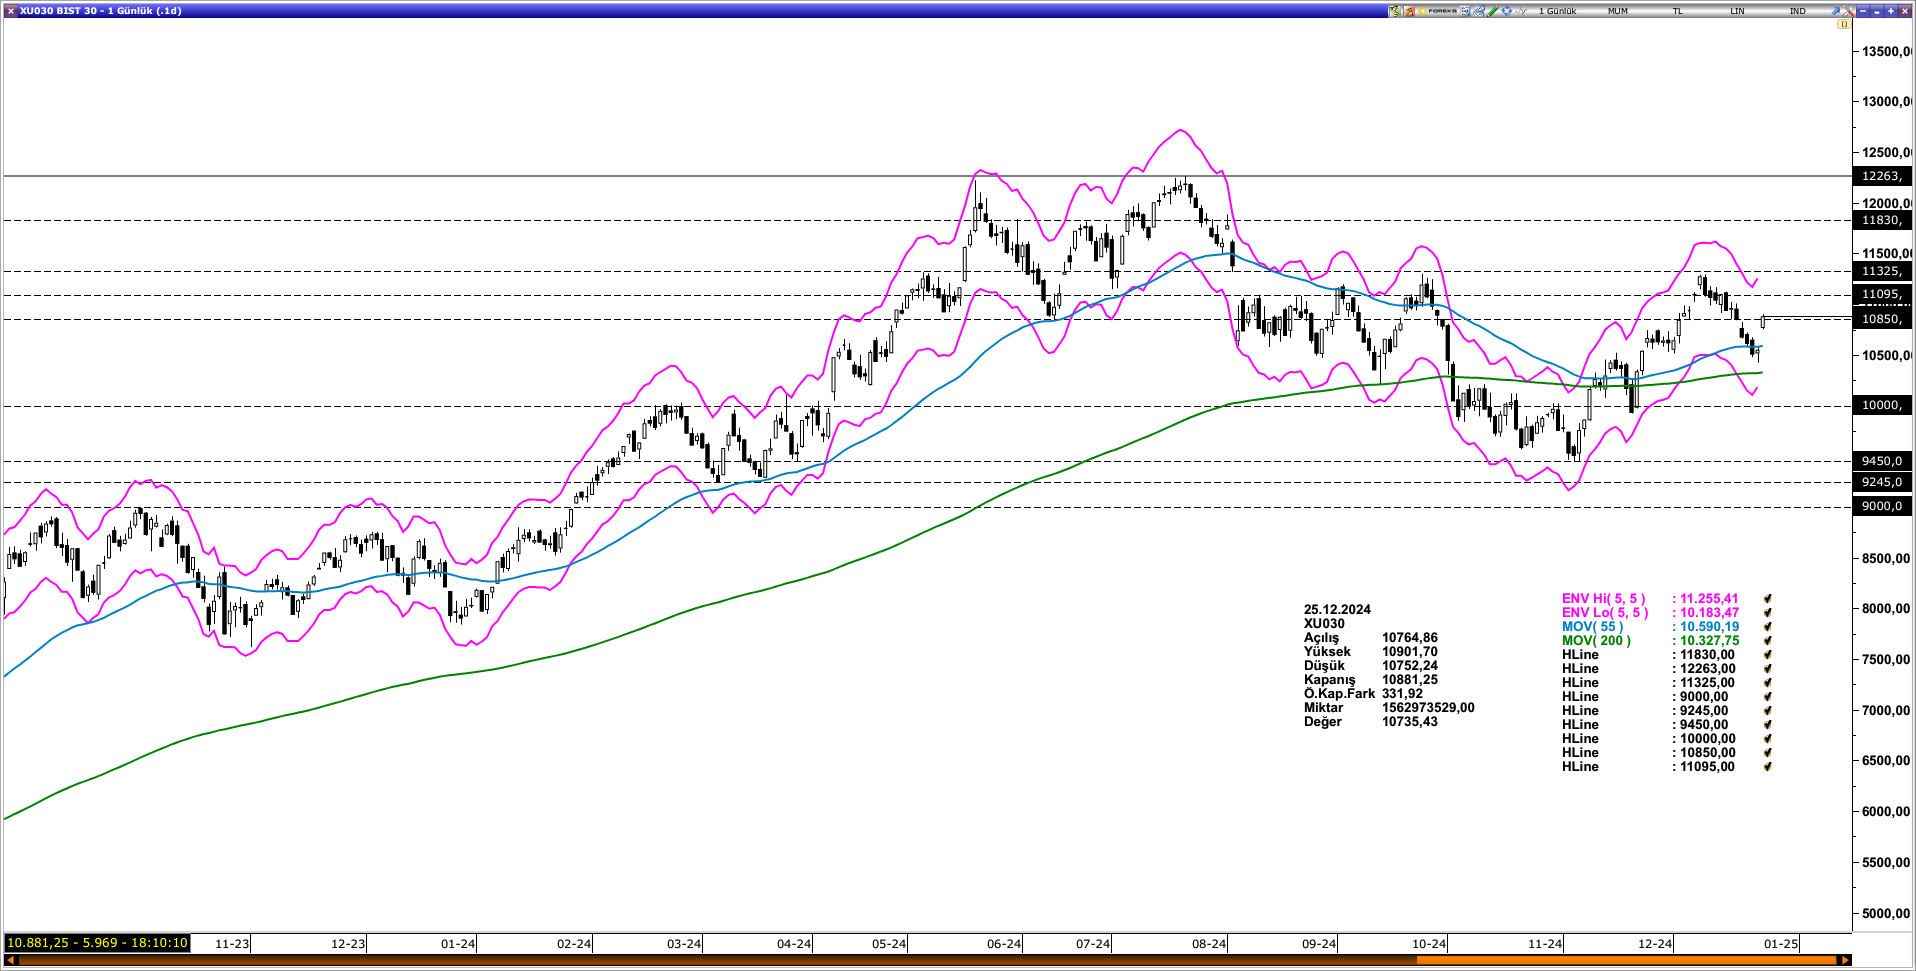
Task: Toggle HLine 10850,00 checkmark
Action: [x=1768, y=753]
